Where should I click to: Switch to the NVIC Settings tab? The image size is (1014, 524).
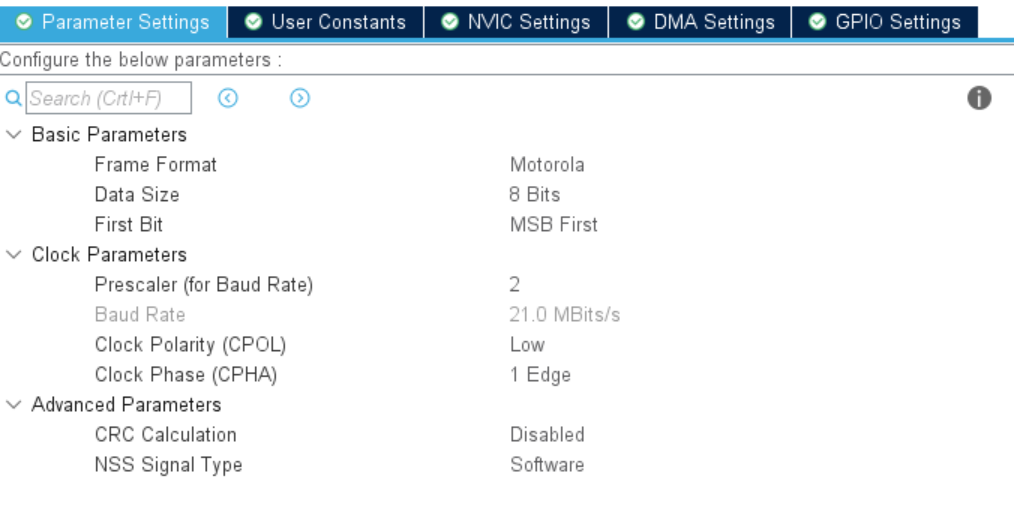click(x=516, y=22)
